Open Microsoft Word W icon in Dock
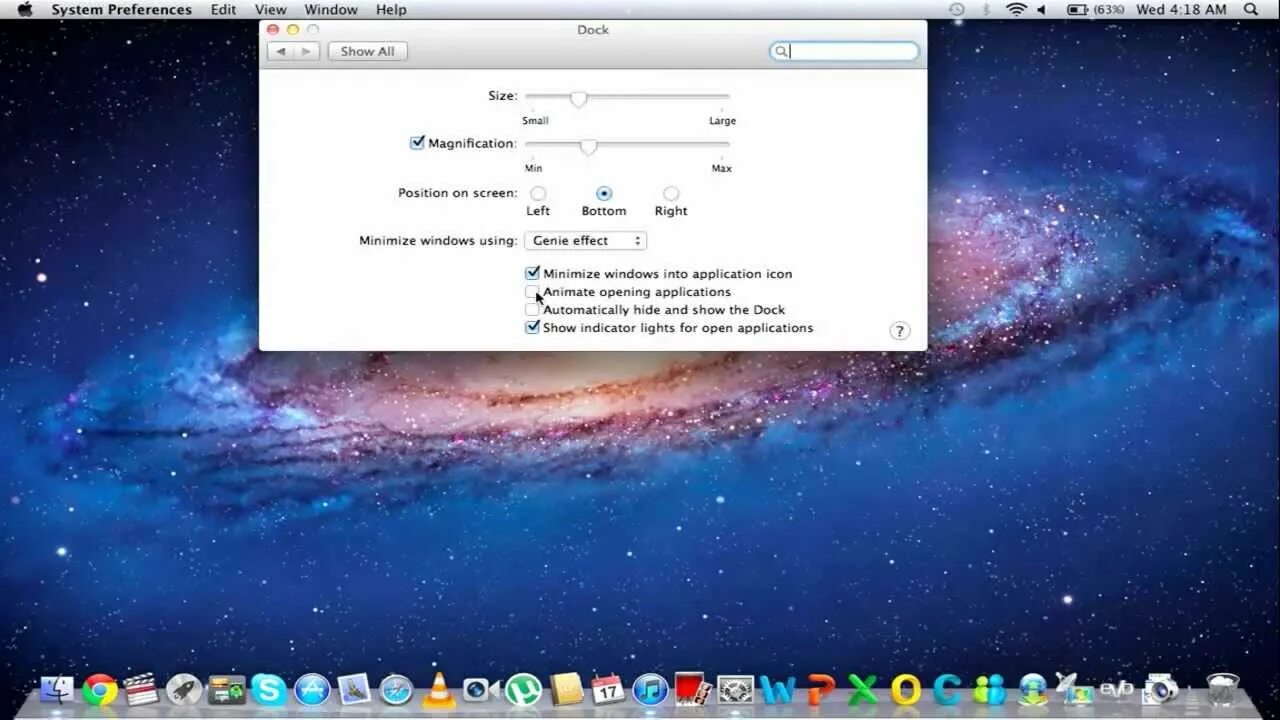 tap(777, 690)
